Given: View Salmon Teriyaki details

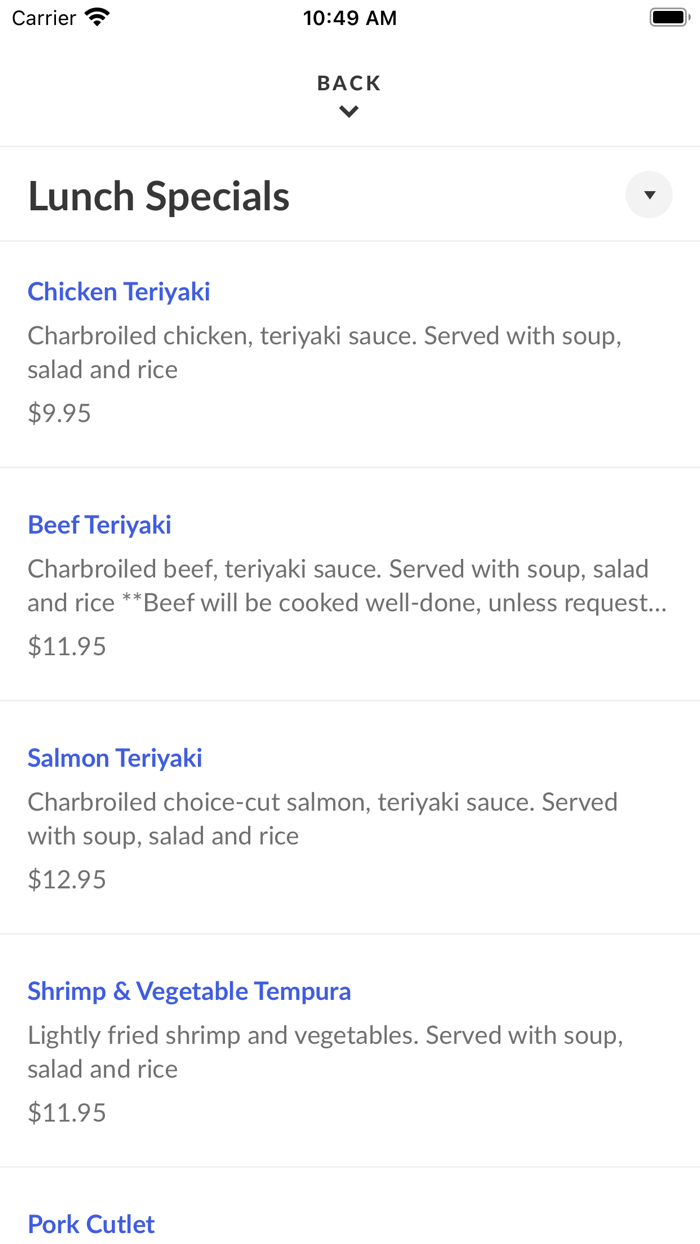Looking at the screenshot, I should [x=114, y=758].
